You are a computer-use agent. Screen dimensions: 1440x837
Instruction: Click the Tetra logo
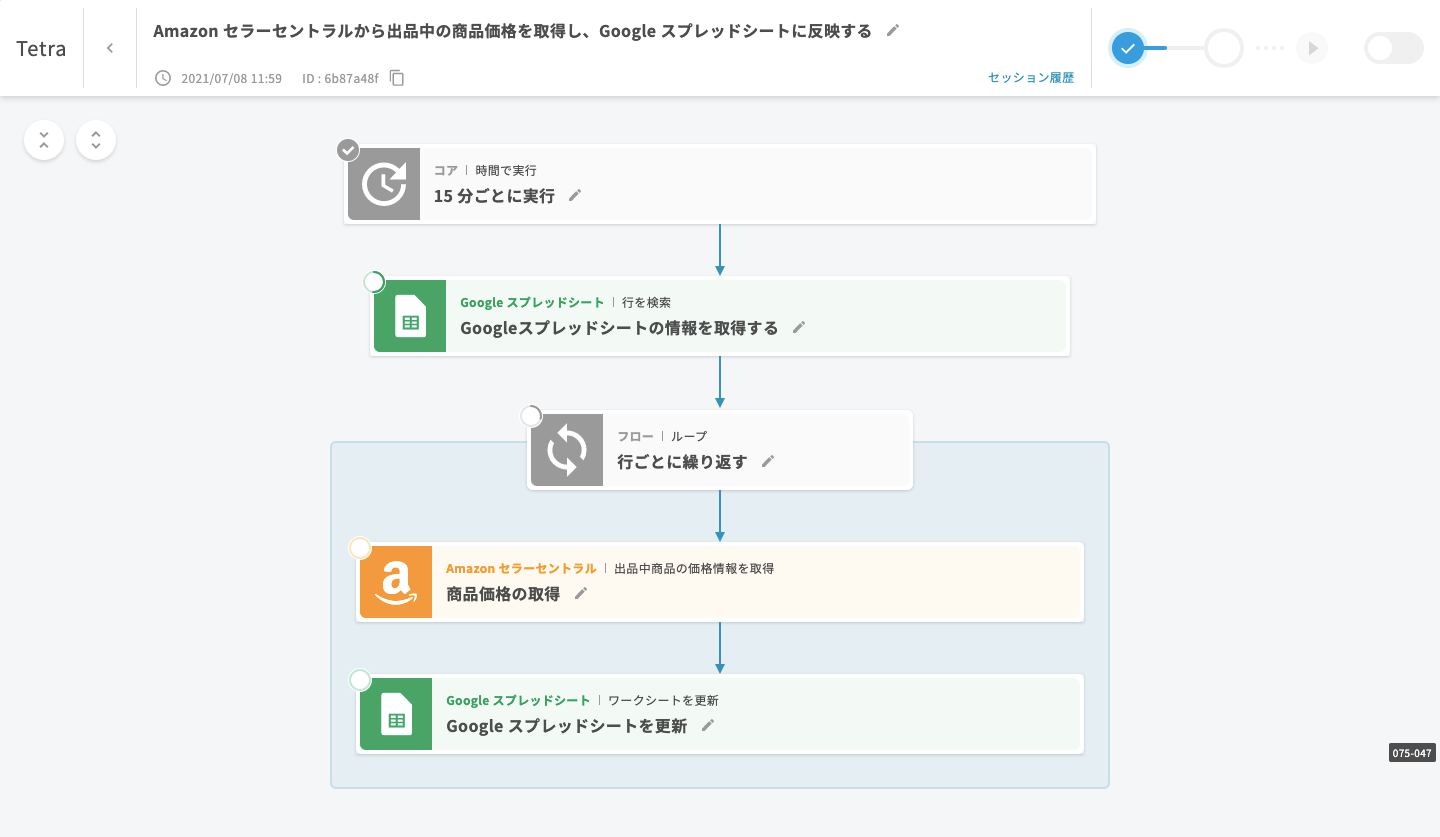(41, 48)
